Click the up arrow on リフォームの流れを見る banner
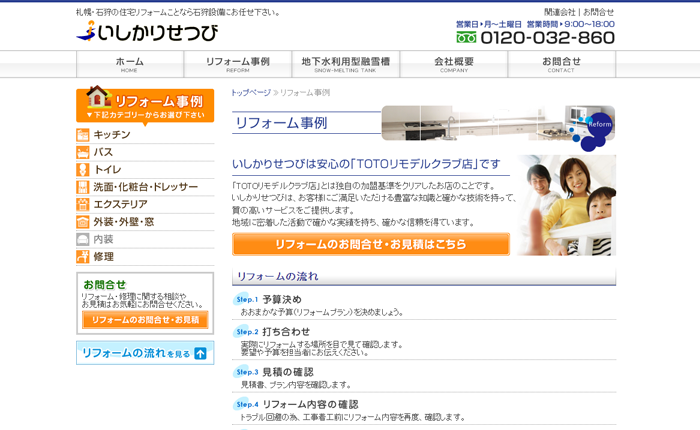 click(x=200, y=353)
